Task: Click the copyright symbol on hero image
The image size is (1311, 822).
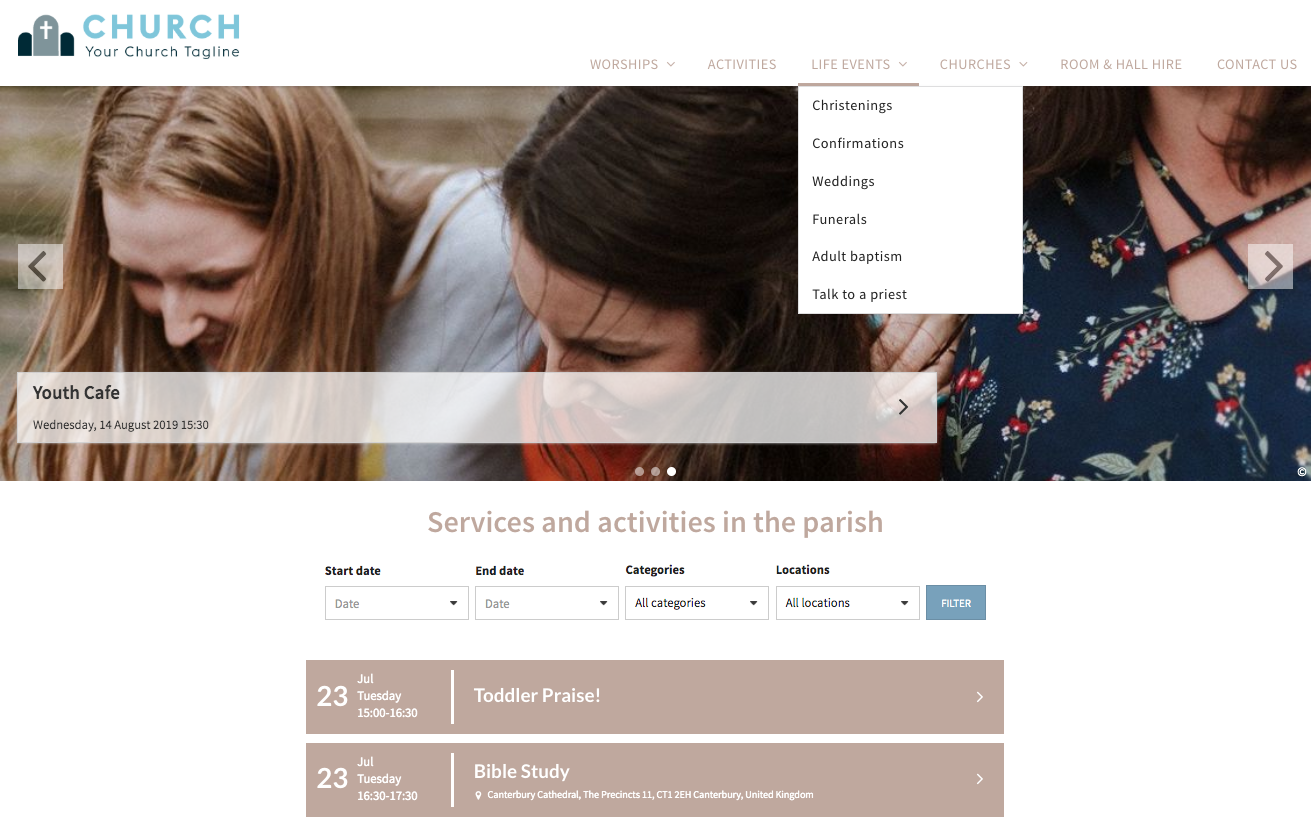Action: (1302, 471)
